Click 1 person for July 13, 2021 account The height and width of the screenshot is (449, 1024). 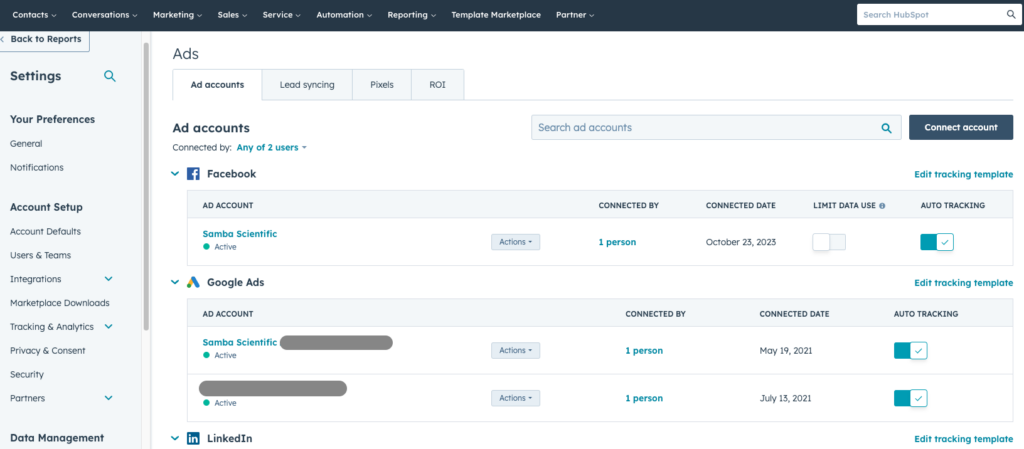[x=644, y=398]
